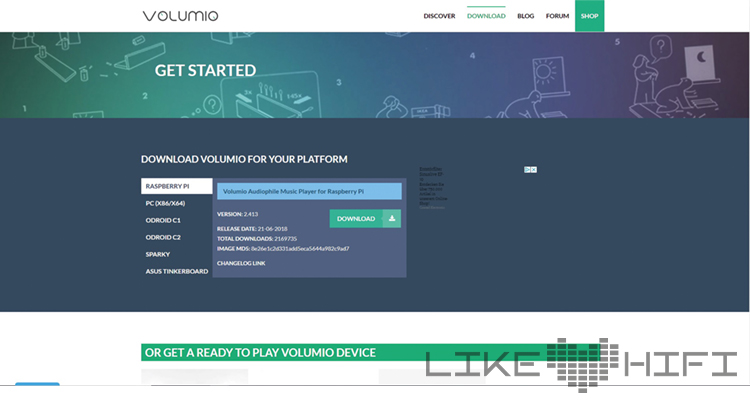Click the Version 2.413 text

237,214
